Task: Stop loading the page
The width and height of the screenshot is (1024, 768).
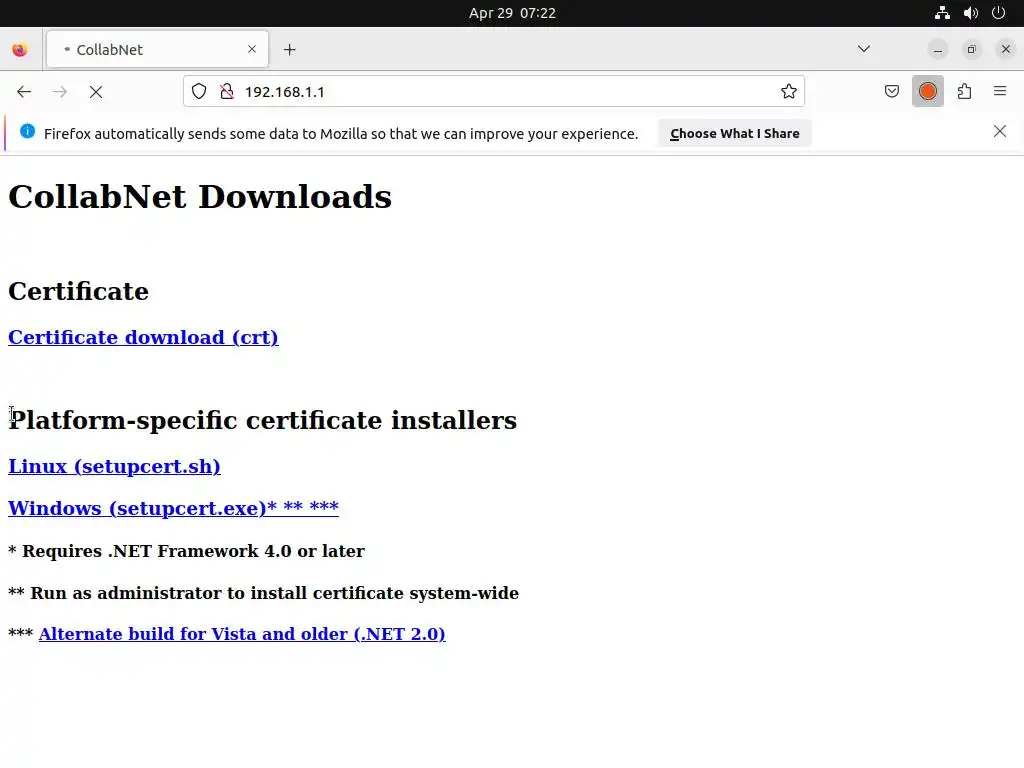Action: [x=96, y=91]
